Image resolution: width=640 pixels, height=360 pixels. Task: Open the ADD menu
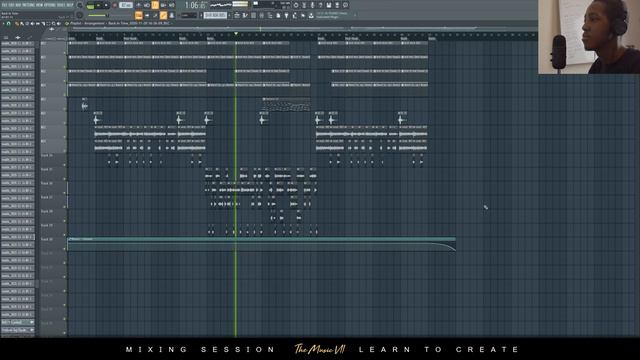coord(18,5)
